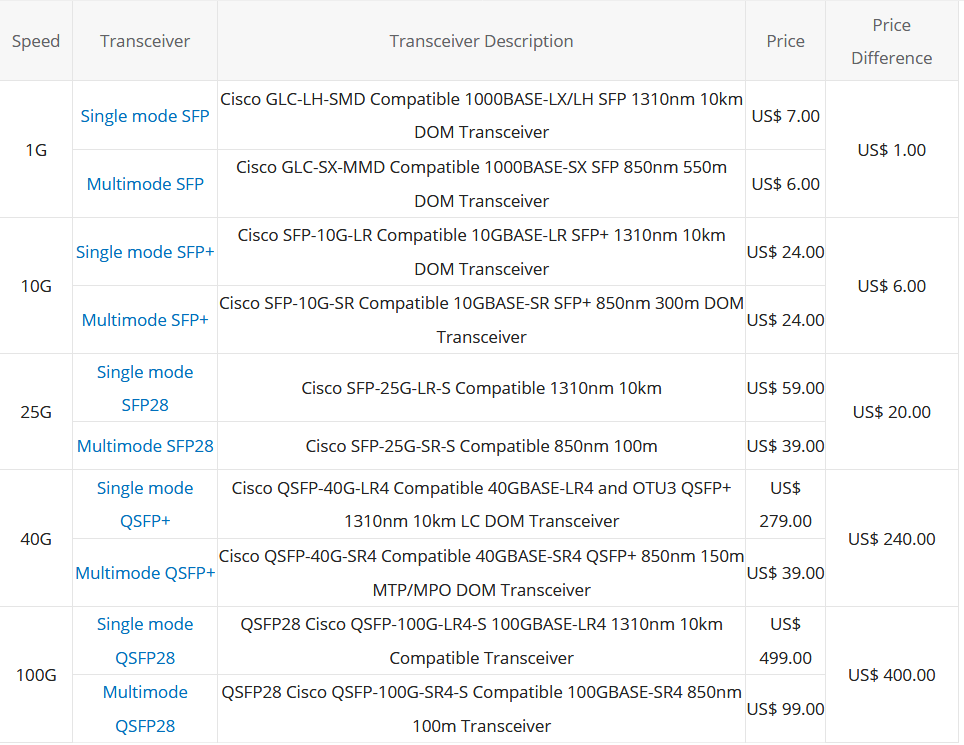Click the Cisco SFP-25G-LR-S Compatible 1310nm 10km text
The image size is (964, 745).
click(481, 388)
